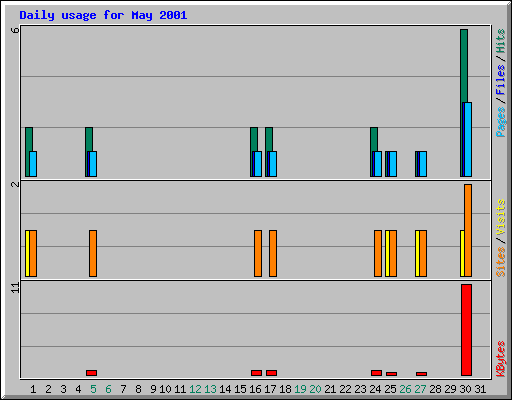Click the y-axis value 2

tap(15, 184)
